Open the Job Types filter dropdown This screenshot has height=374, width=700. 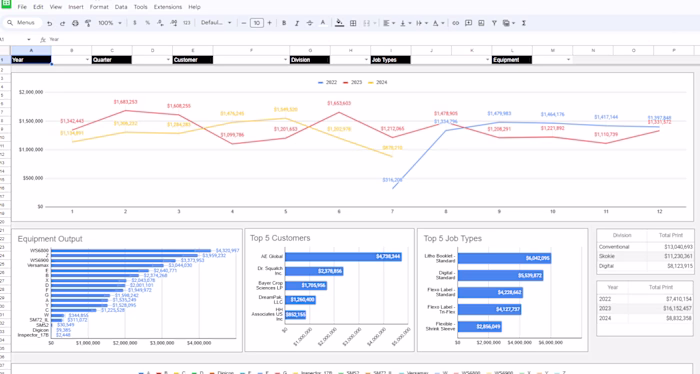(488, 60)
